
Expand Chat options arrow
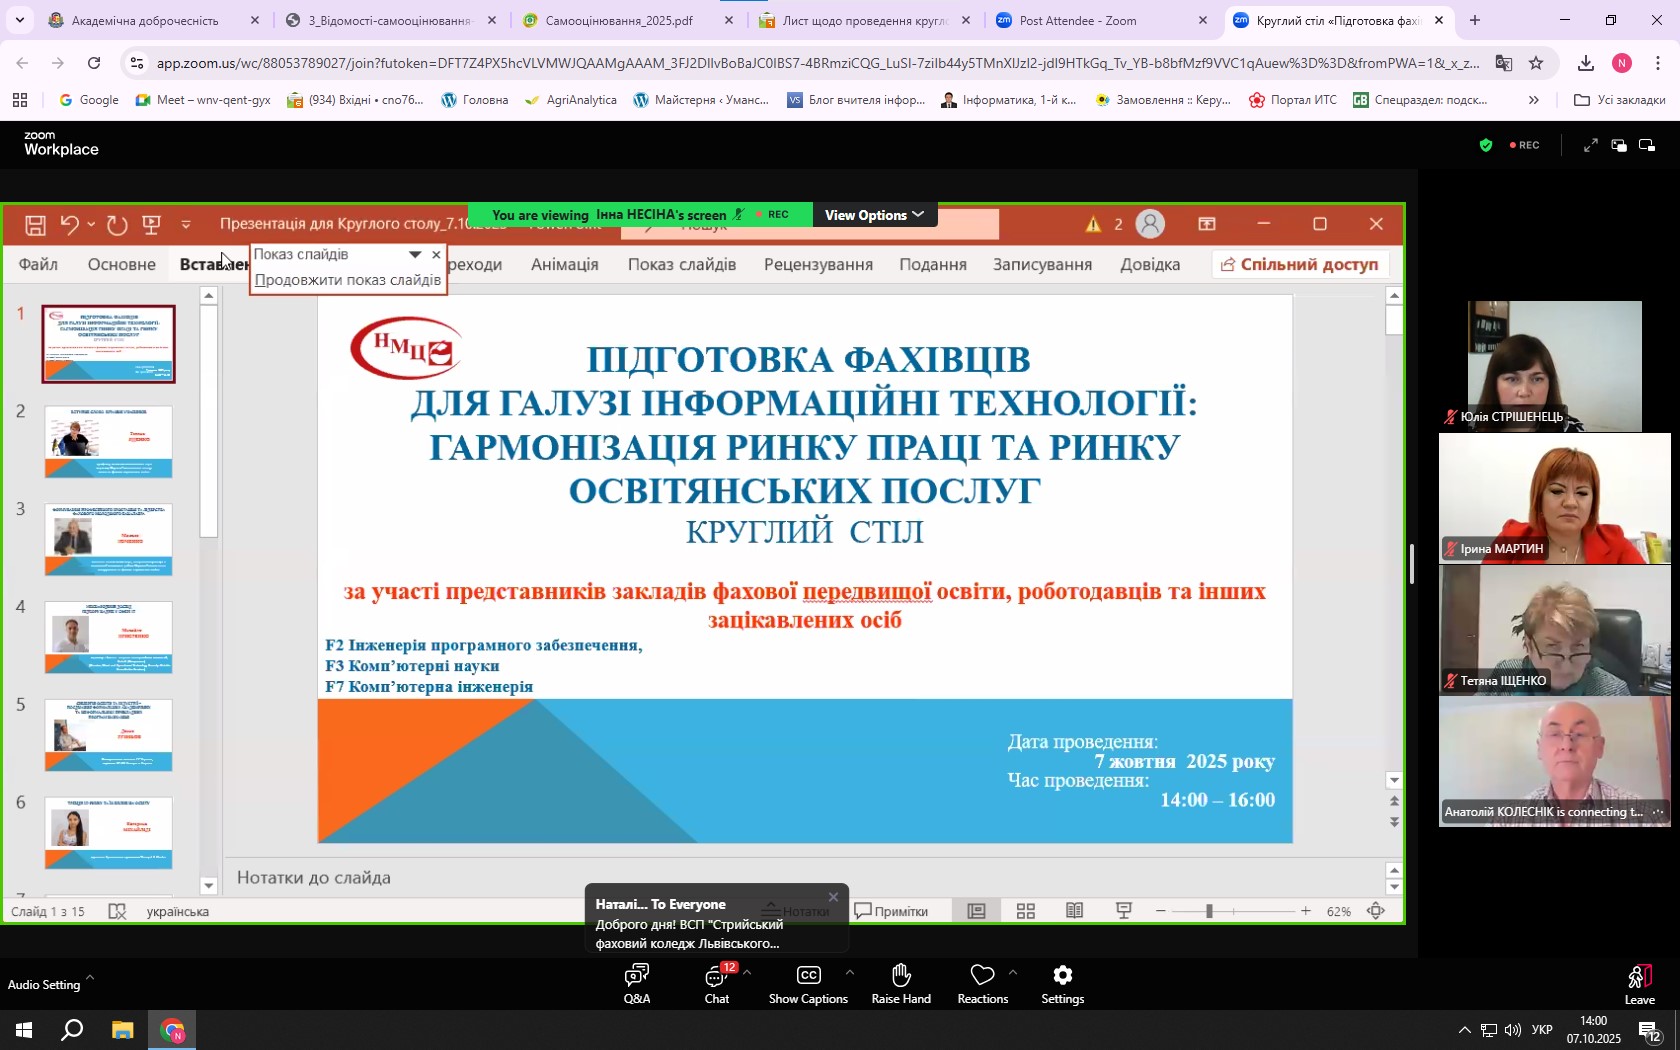click(x=747, y=973)
